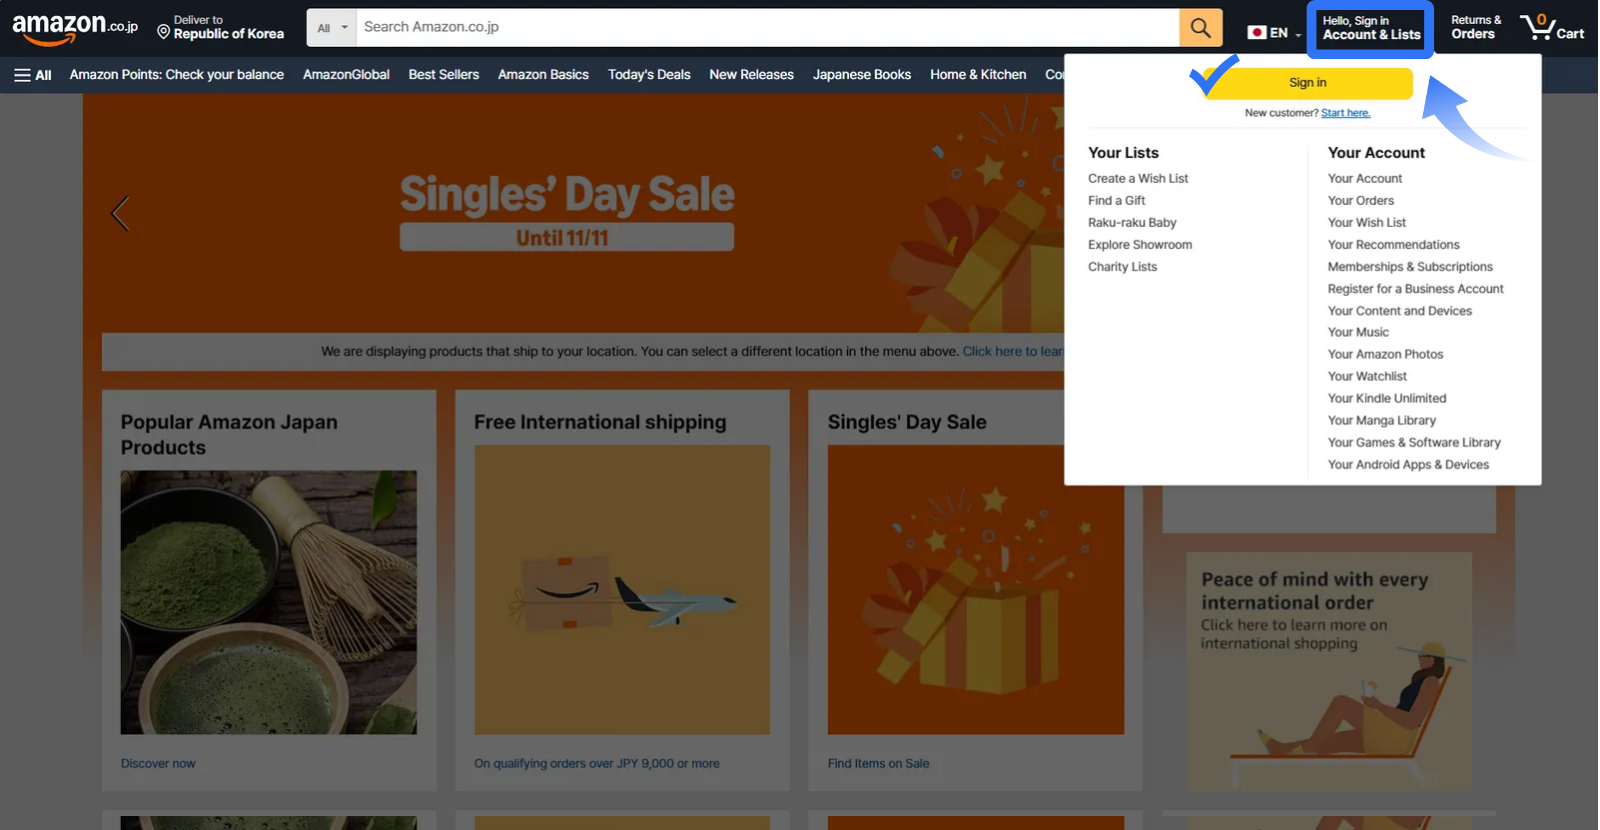Image resolution: width=1600 pixels, height=830 pixels.
Task: Open Your Orders in account menu
Action: pyautogui.click(x=1360, y=201)
